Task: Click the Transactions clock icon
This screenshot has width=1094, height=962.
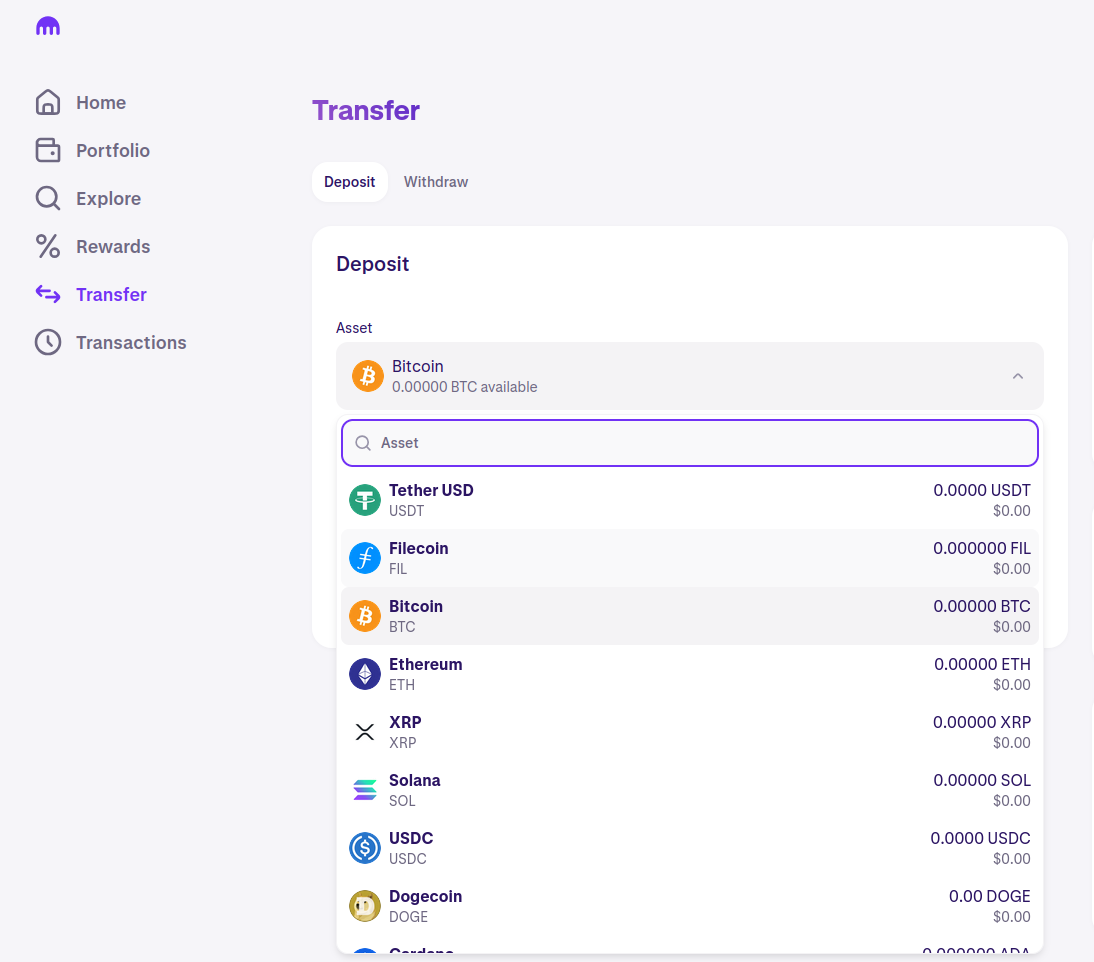Action: pos(48,343)
